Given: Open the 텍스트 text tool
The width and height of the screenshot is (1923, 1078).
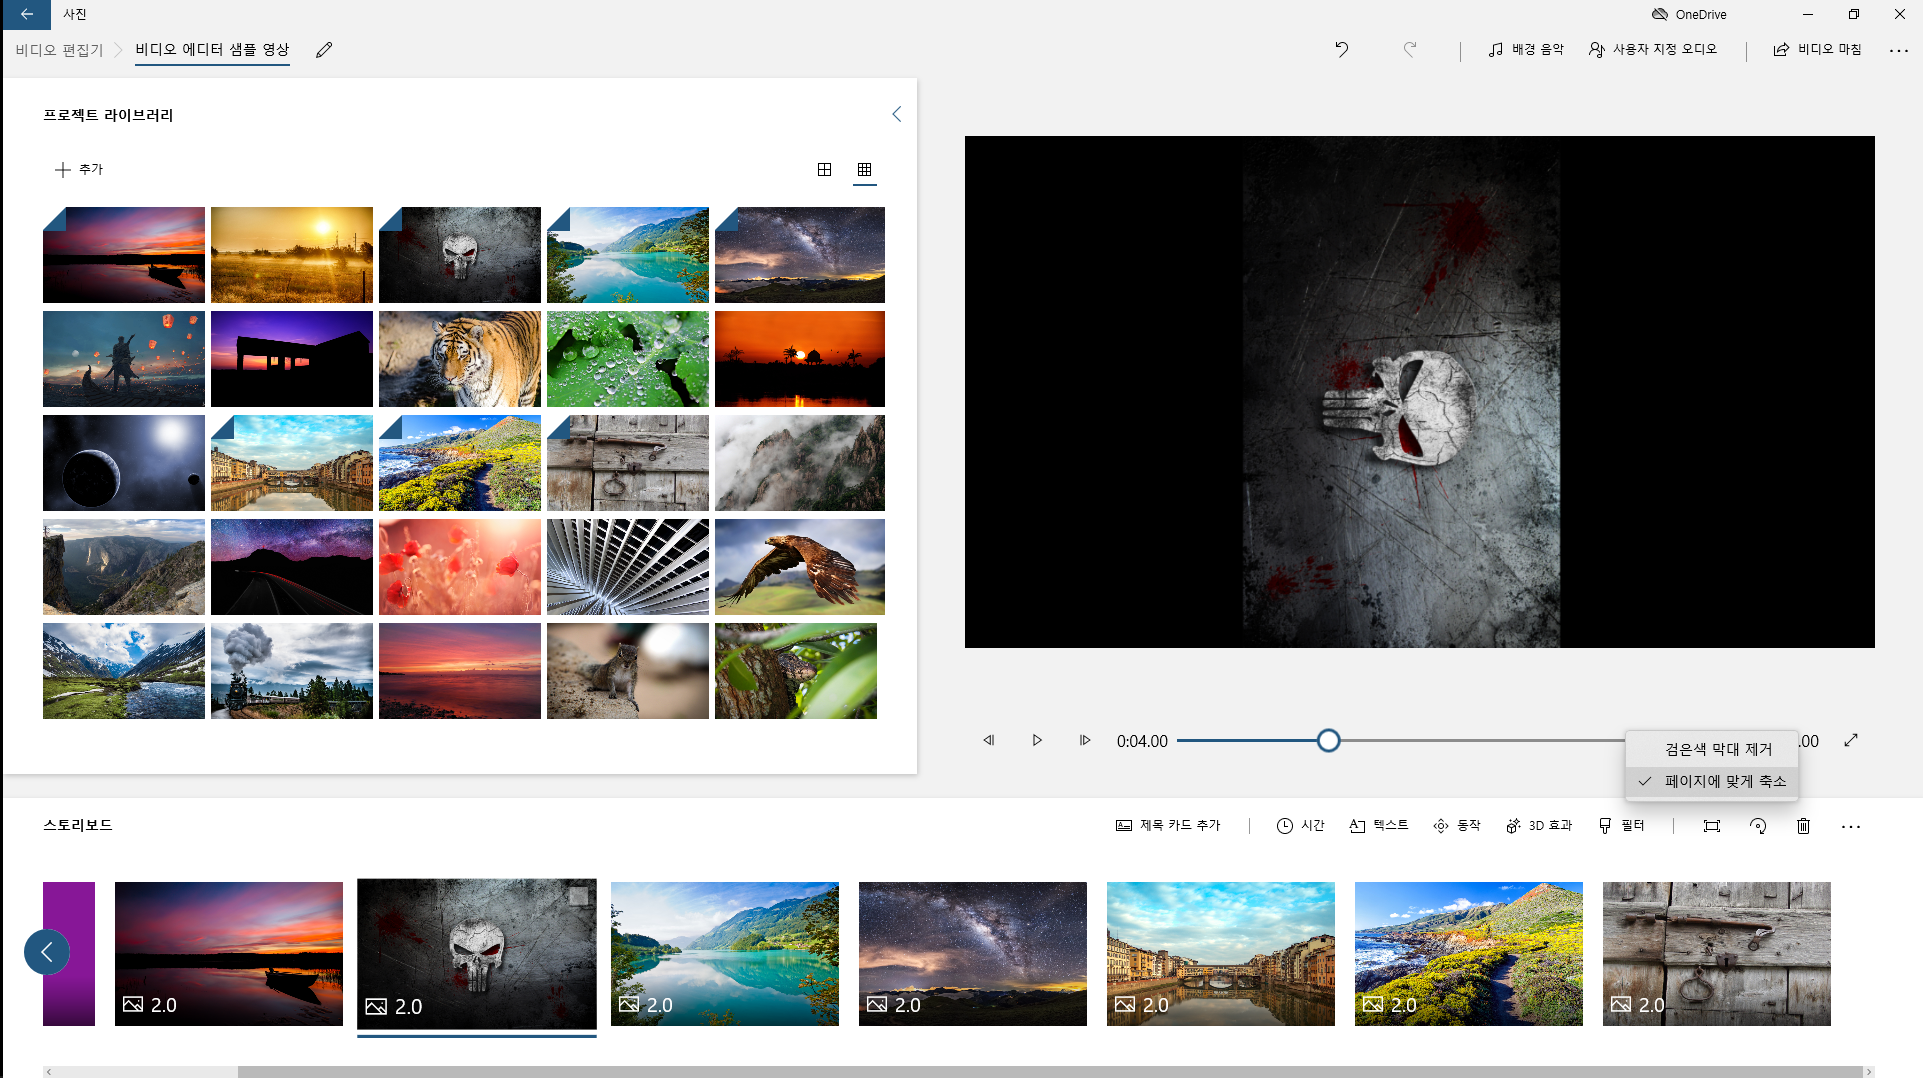Looking at the screenshot, I should [x=1378, y=825].
